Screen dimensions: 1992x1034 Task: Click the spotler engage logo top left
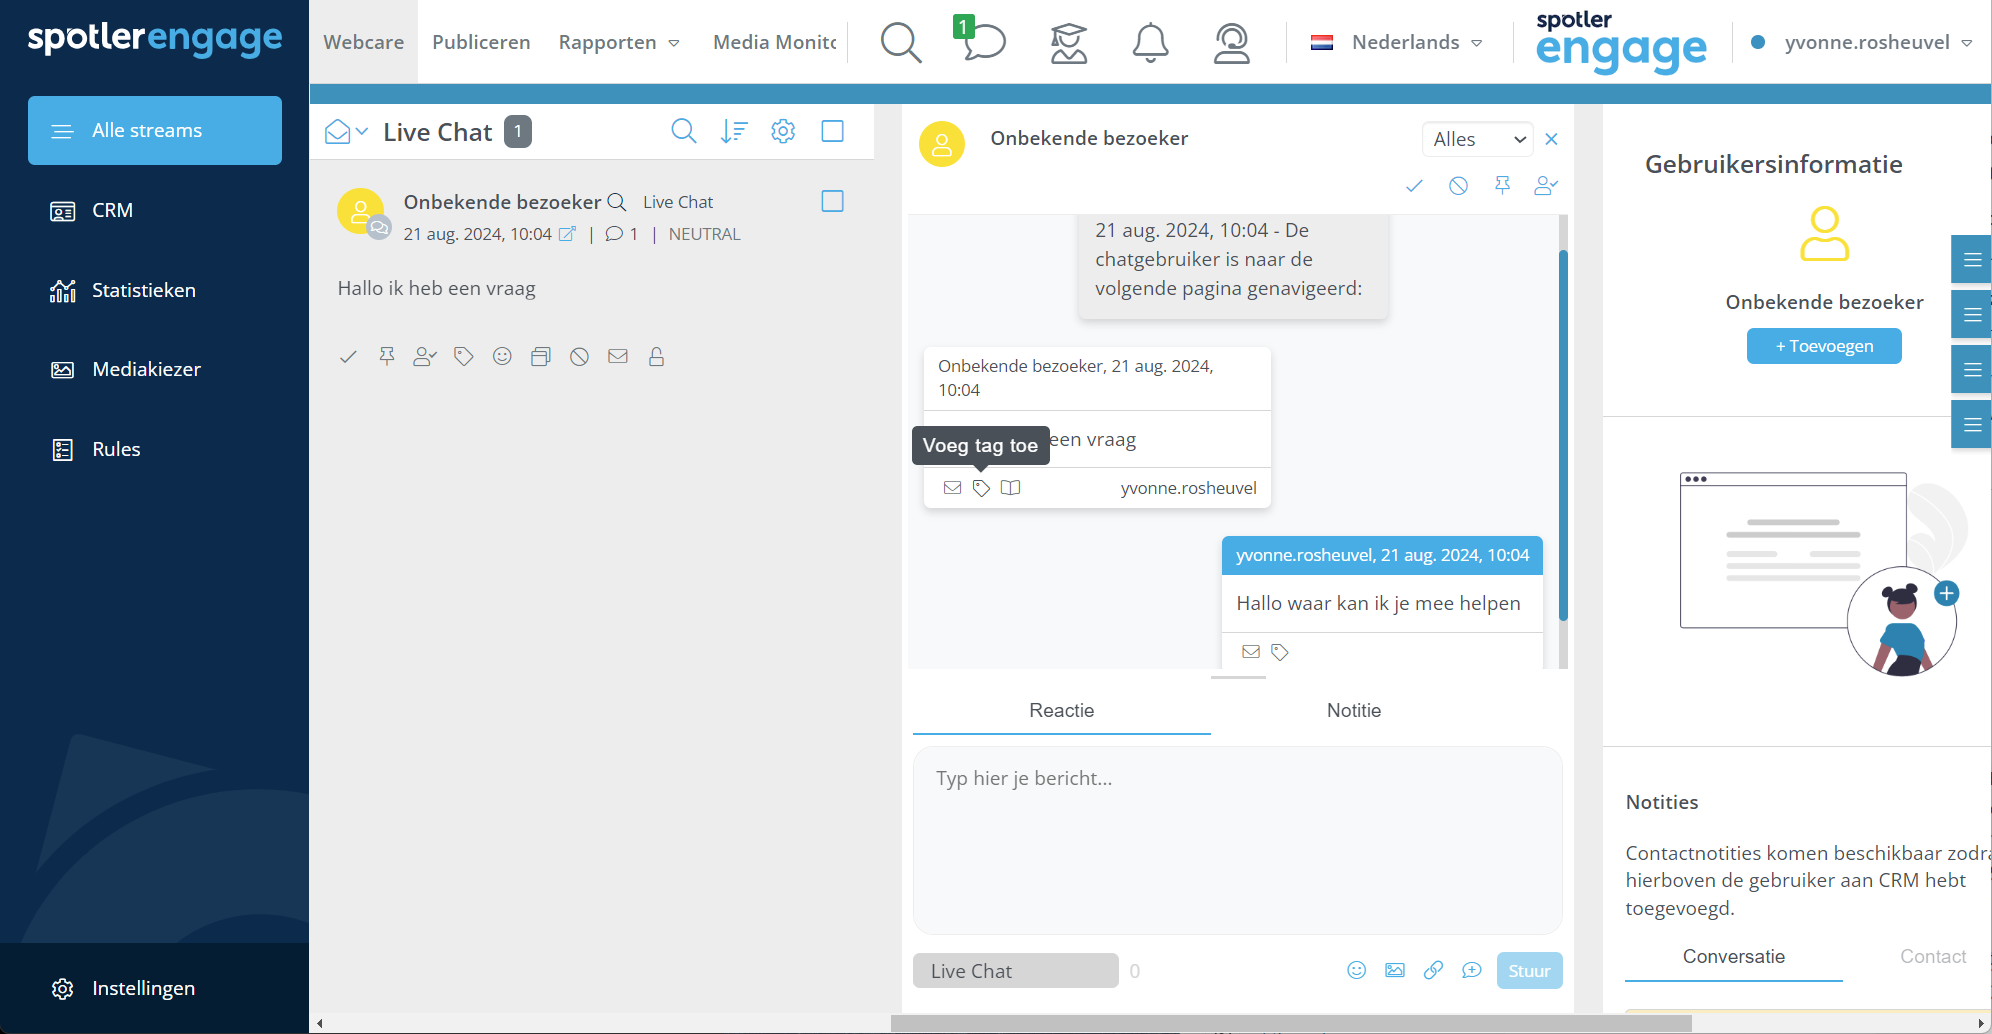pyautogui.click(x=155, y=38)
